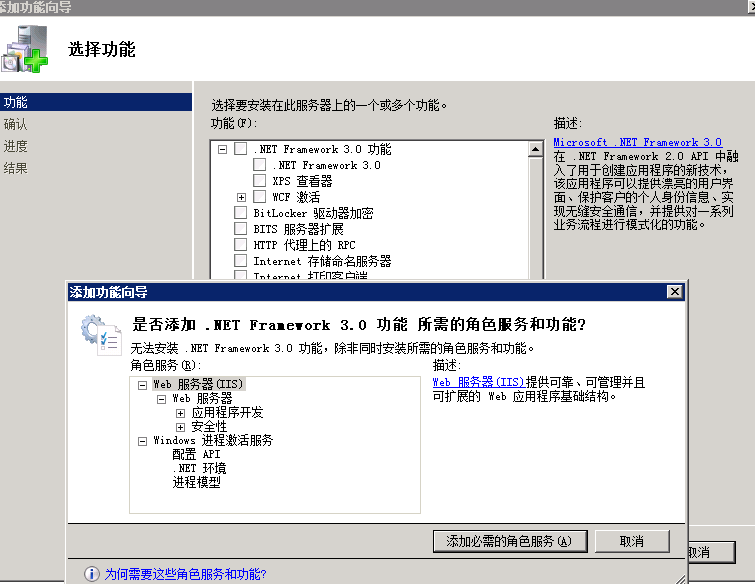The width and height of the screenshot is (755, 584).
Task: Click the features list scroll-up arrow
Action: (x=535, y=149)
